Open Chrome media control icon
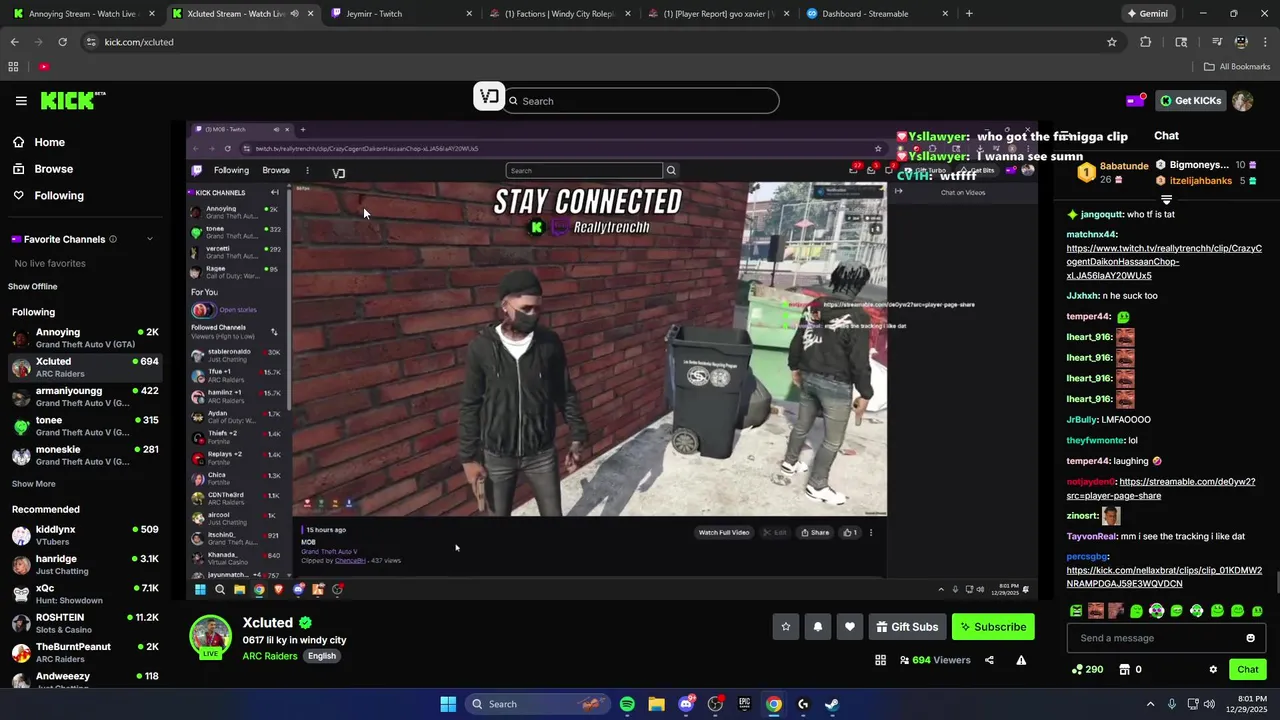1280x720 pixels. (x=1217, y=42)
